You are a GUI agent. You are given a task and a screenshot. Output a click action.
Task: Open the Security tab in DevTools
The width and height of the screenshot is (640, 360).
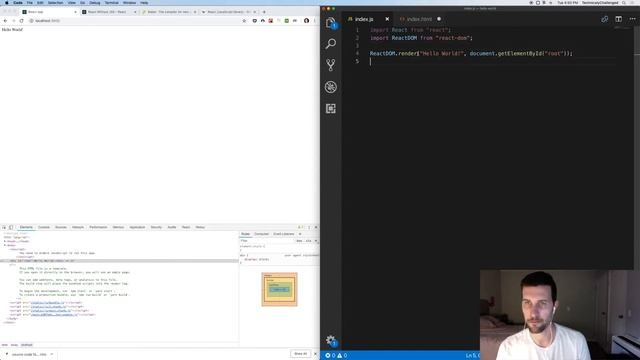tap(156, 227)
